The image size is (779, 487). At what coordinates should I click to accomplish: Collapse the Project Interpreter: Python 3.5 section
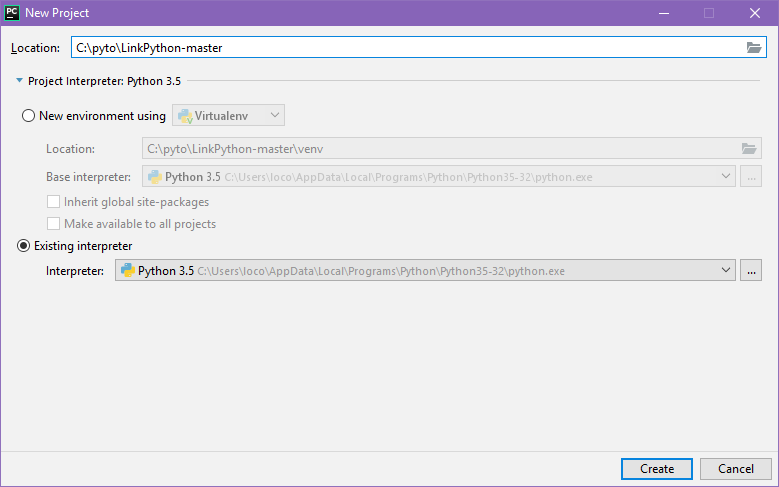coord(19,81)
